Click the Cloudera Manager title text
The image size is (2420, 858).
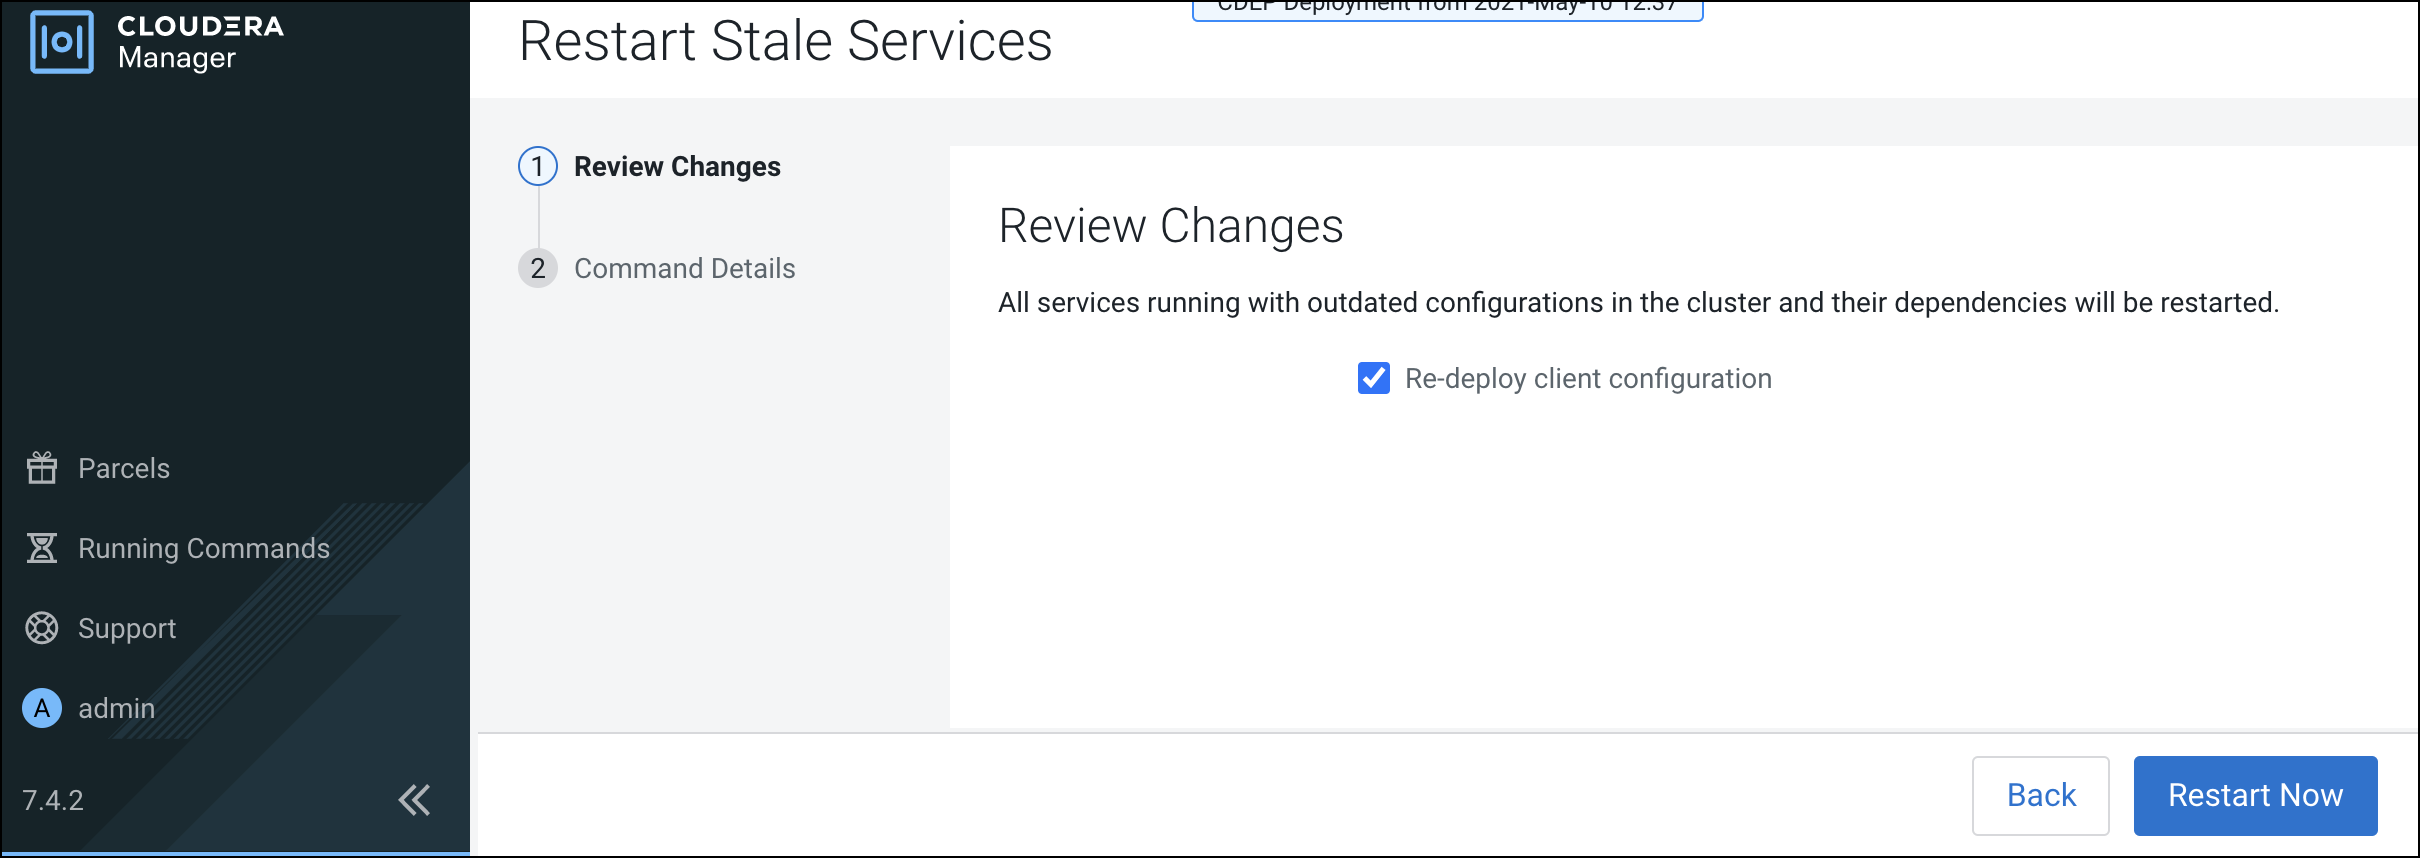click(x=200, y=42)
